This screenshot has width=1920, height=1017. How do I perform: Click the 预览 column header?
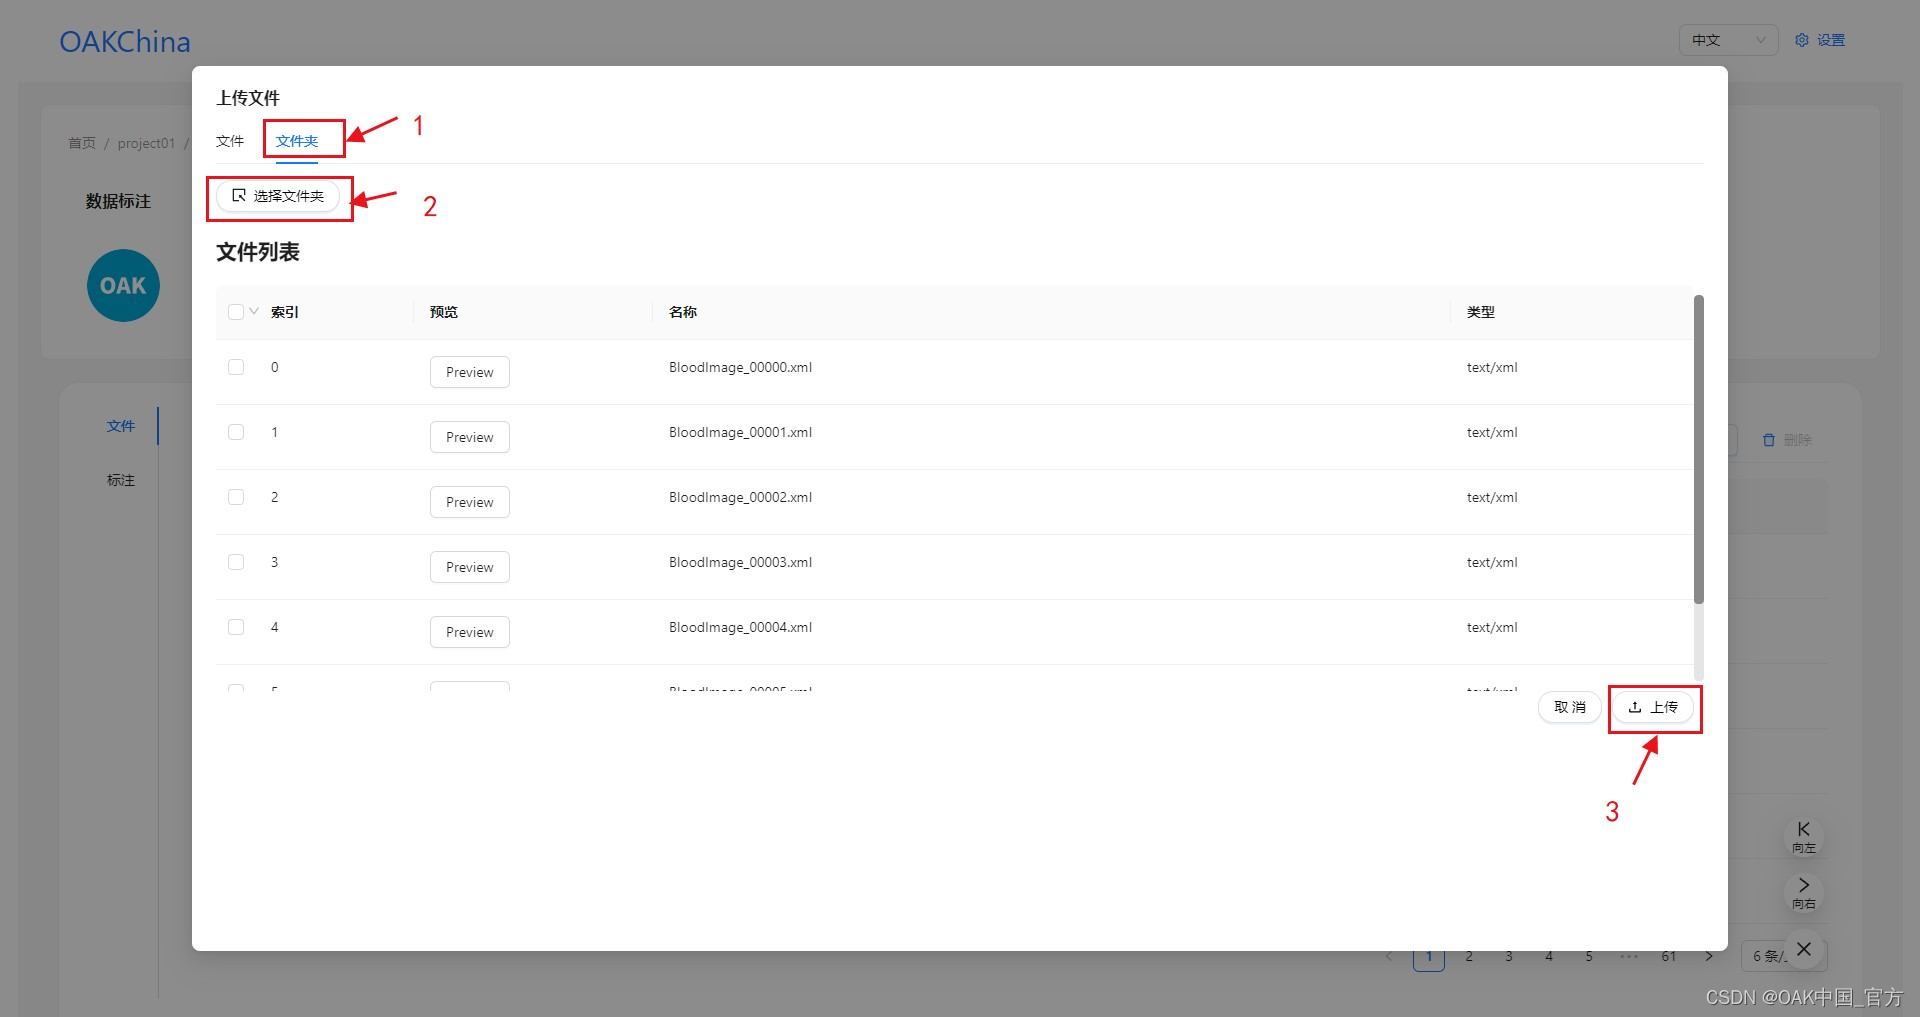tap(444, 312)
